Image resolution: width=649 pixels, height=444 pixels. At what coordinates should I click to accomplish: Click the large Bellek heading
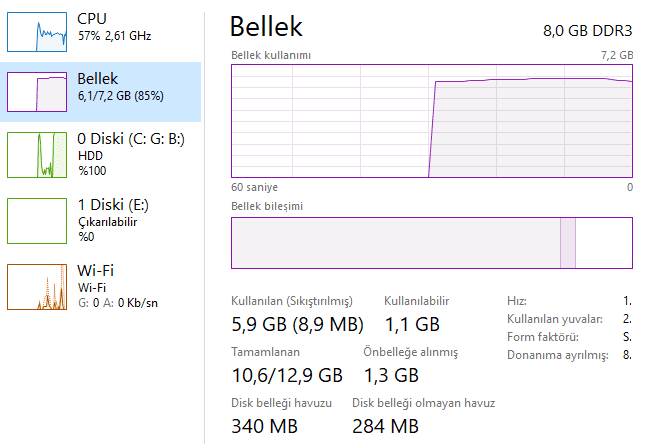pos(266,27)
